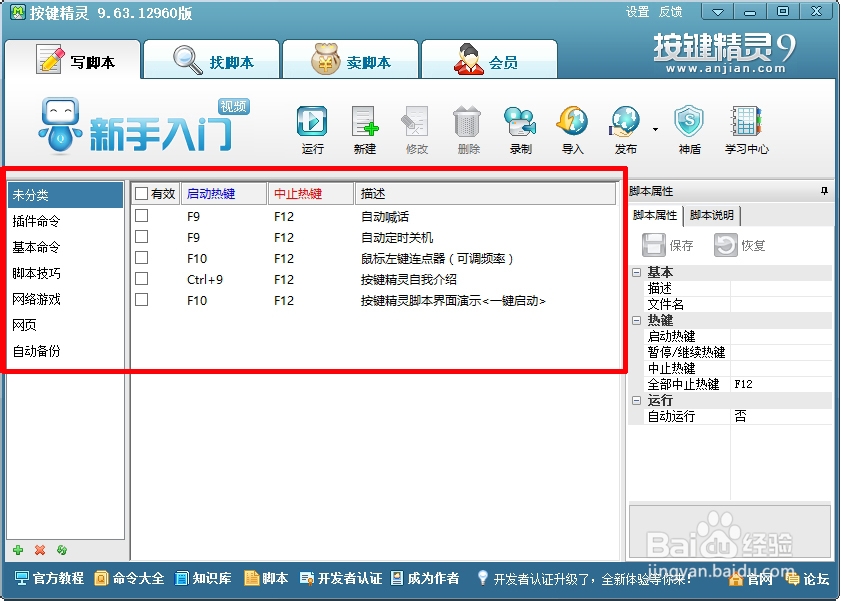This screenshot has height=601, width=842.
Task: Toggle the 有效 header checkbox
Action: pyautogui.click(x=141, y=194)
